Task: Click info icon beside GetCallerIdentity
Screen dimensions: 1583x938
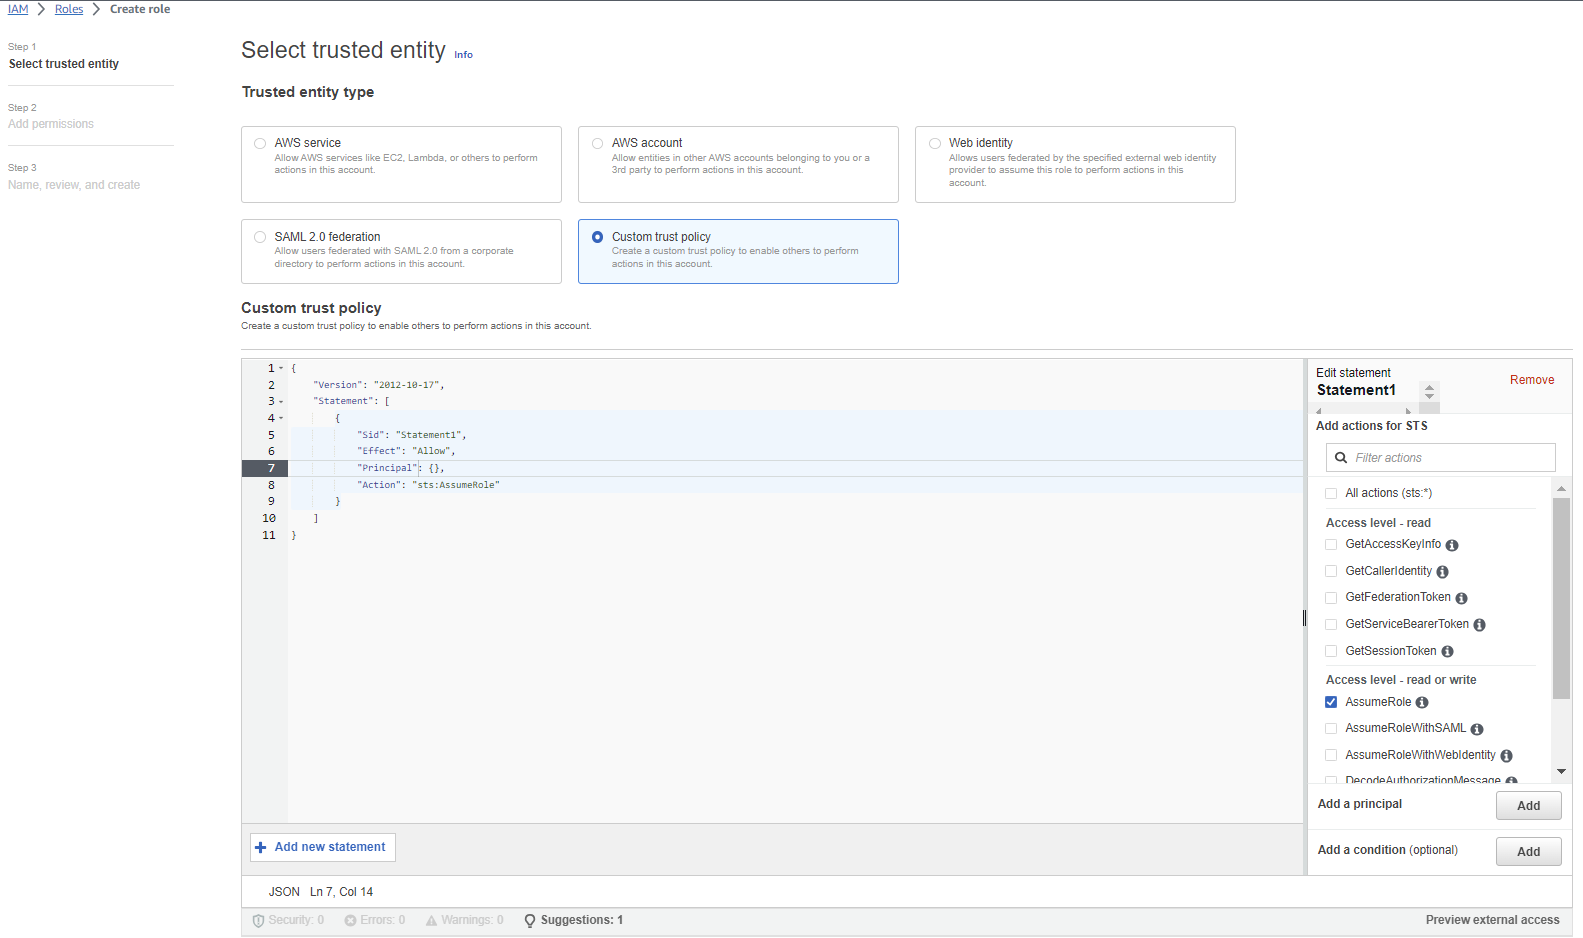Action: point(1442,572)
